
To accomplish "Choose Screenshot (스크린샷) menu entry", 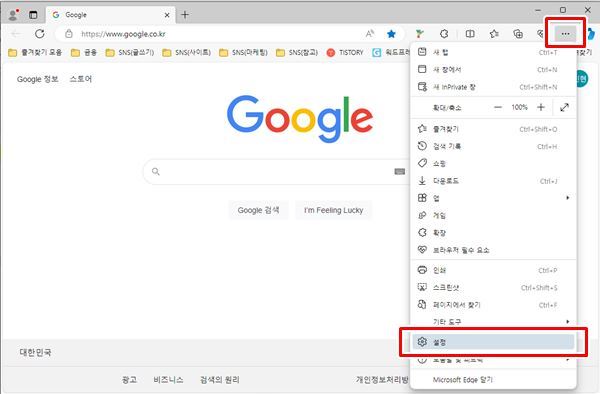I will click(493, 288).
